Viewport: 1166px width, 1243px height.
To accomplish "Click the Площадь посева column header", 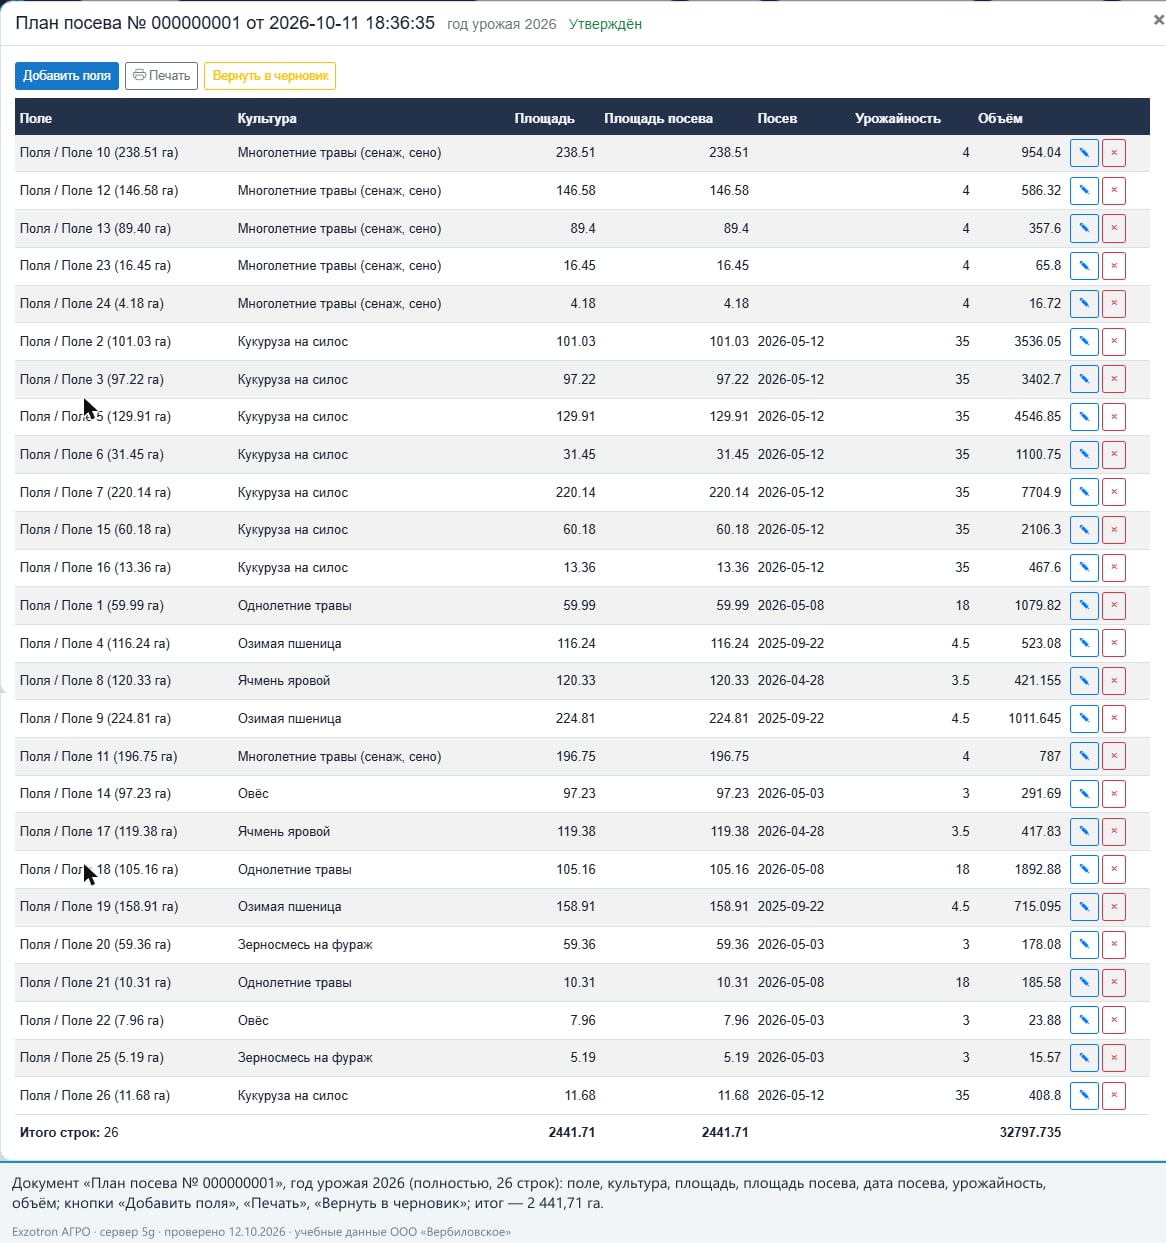I will pyautogui.click(x=658, y=118).
